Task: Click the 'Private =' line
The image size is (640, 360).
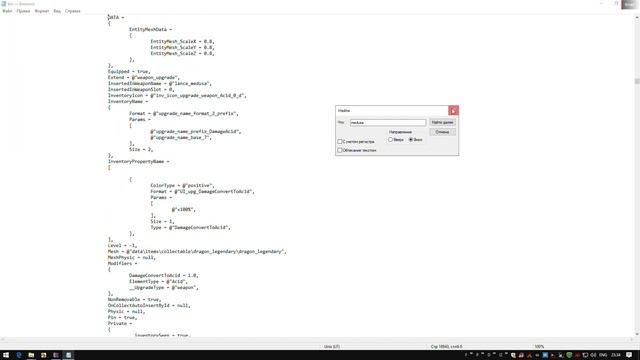Action: point(120,323)
